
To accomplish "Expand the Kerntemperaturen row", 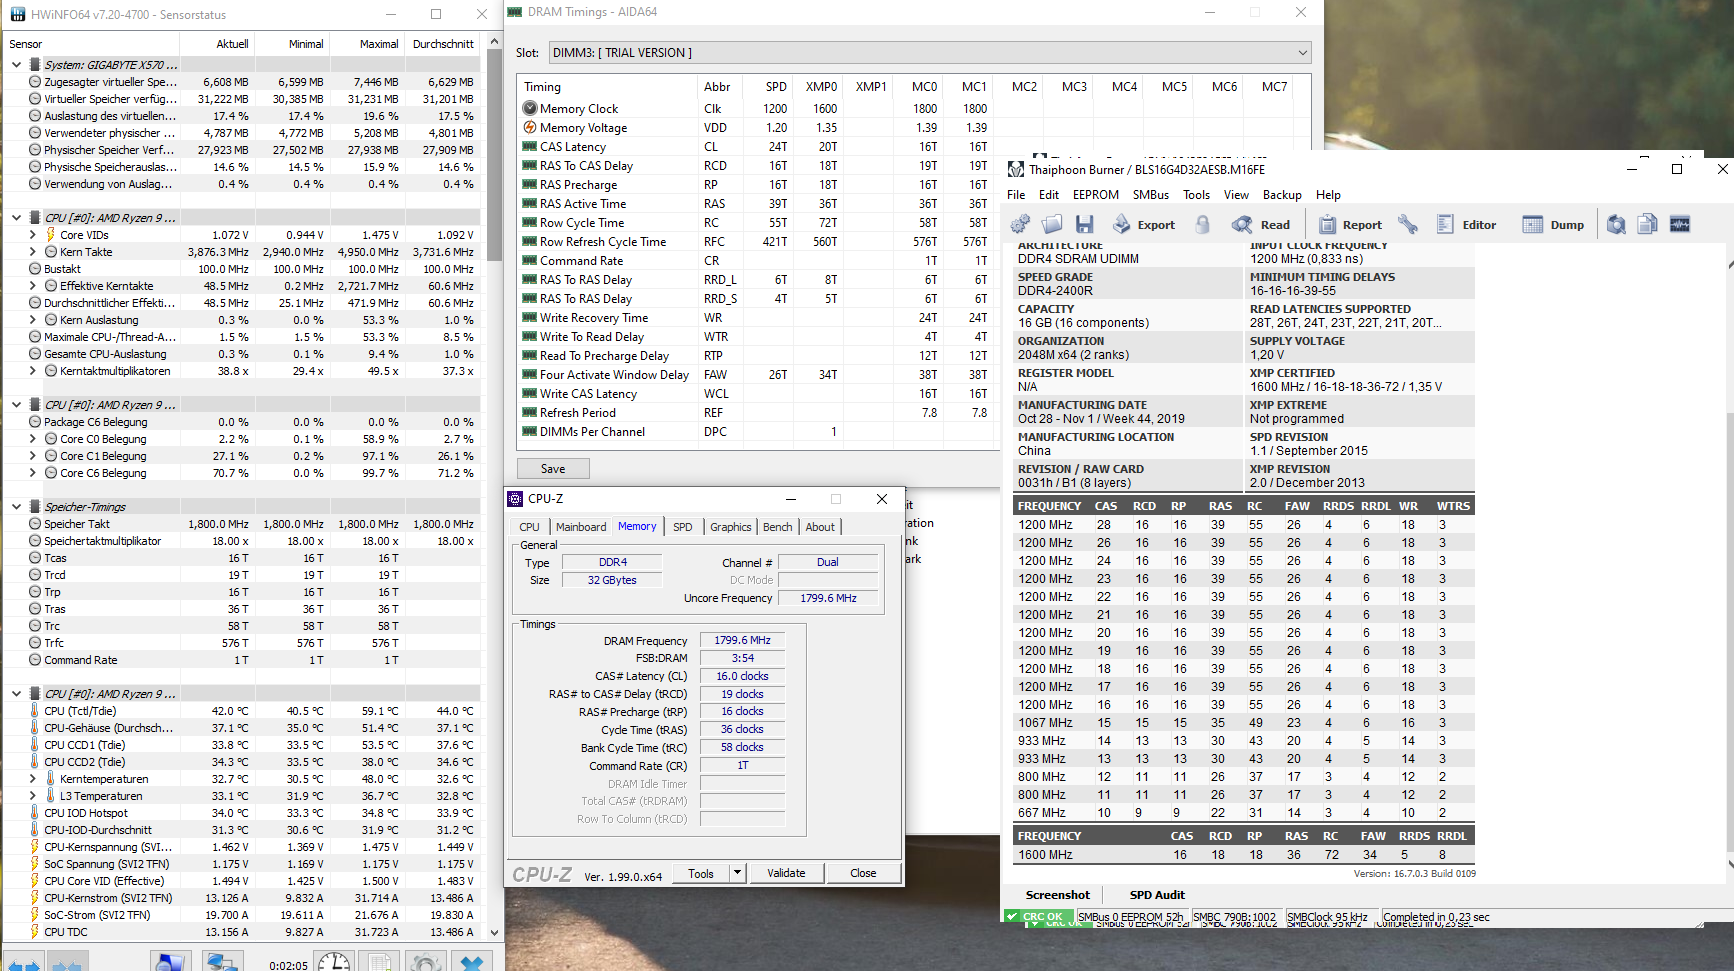I will coord(33,779).
